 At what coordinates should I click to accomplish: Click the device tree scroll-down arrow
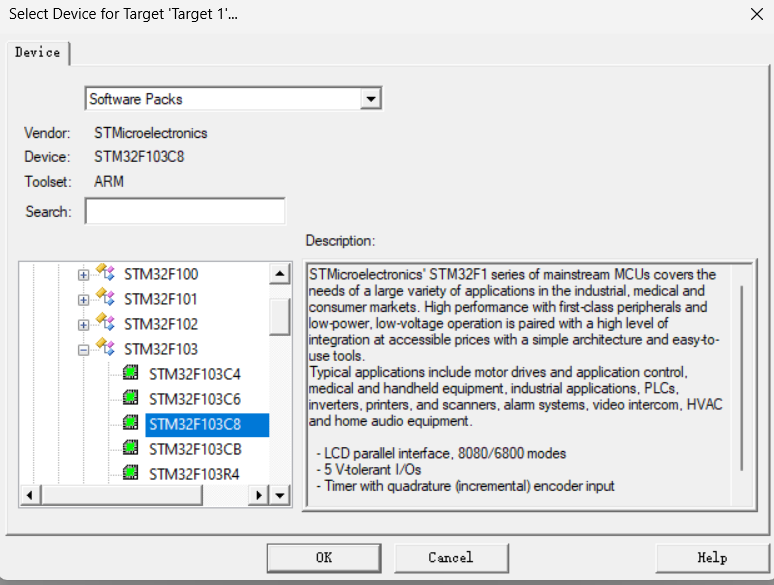click(x=280, y=495)
